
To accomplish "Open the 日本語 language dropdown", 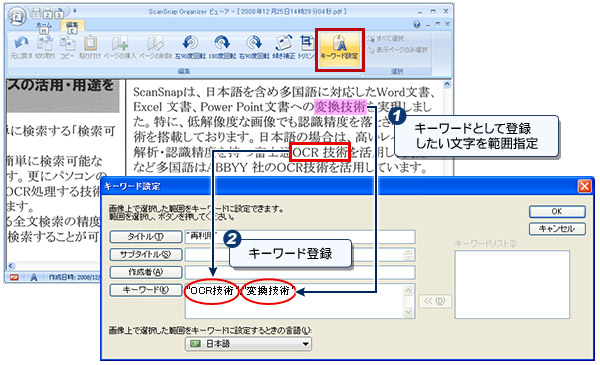I will pos(248,344).
